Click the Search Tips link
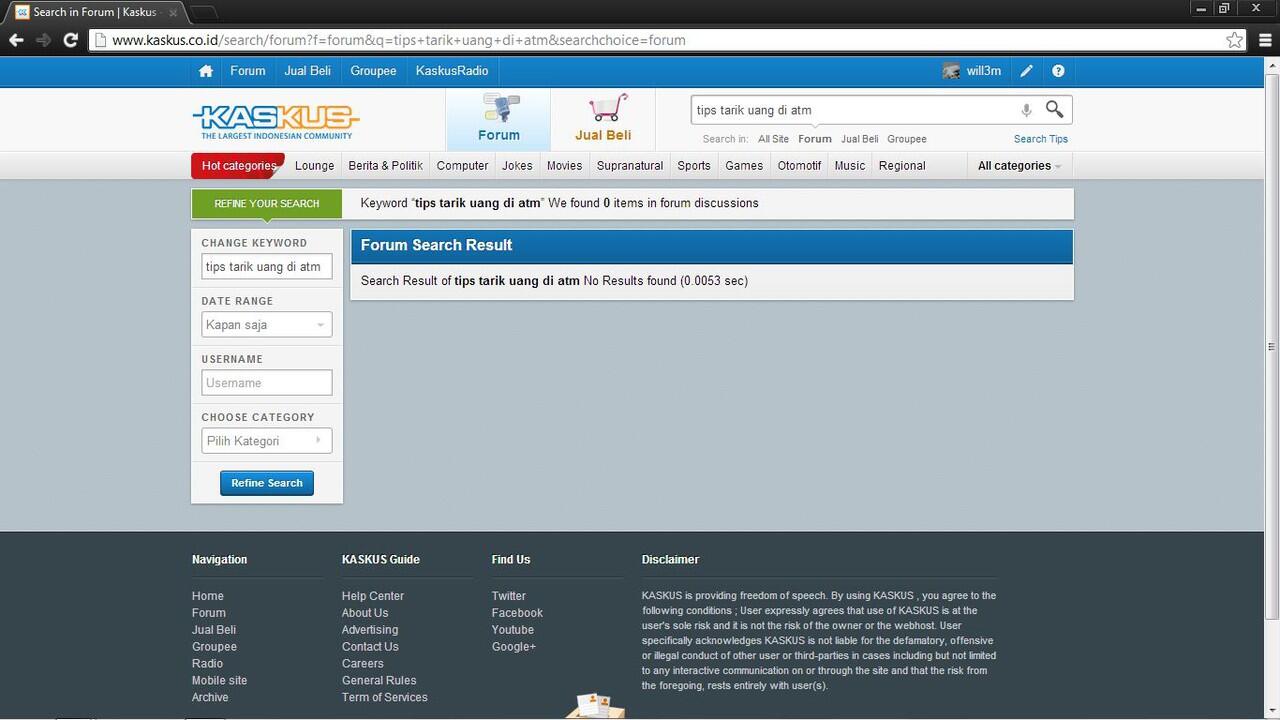The image size is (1280, 720). tap(1041, 139)
